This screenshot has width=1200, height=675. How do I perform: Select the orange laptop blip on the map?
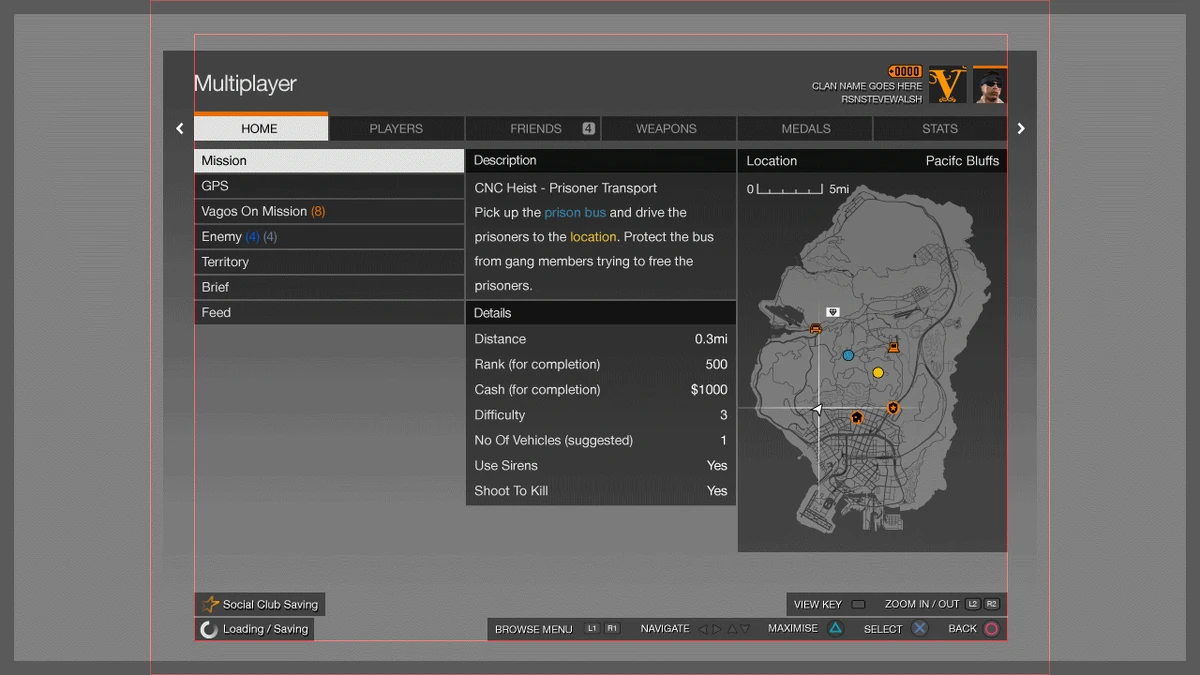point(893,346)
